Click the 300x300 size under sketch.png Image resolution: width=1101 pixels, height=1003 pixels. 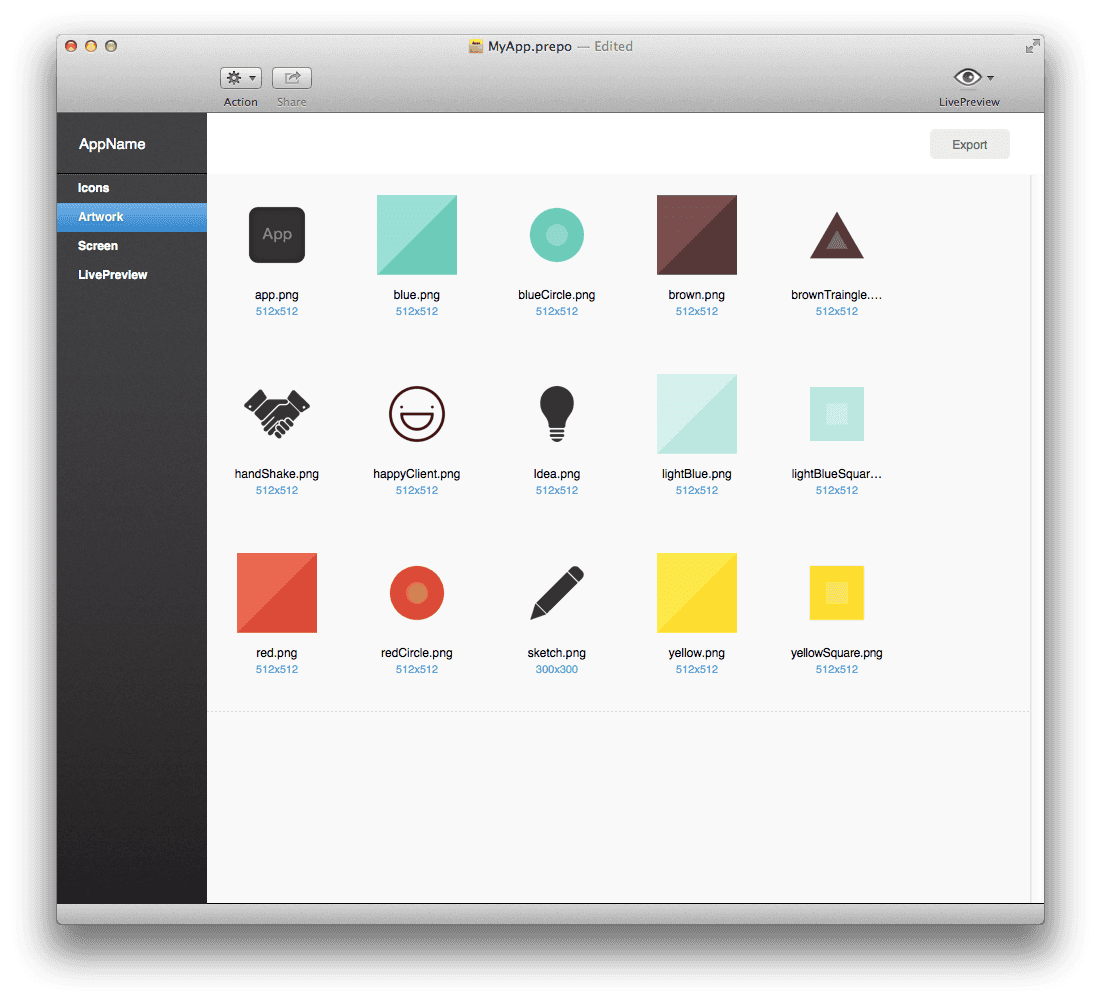pyautogui.click(x=557, y=669)
